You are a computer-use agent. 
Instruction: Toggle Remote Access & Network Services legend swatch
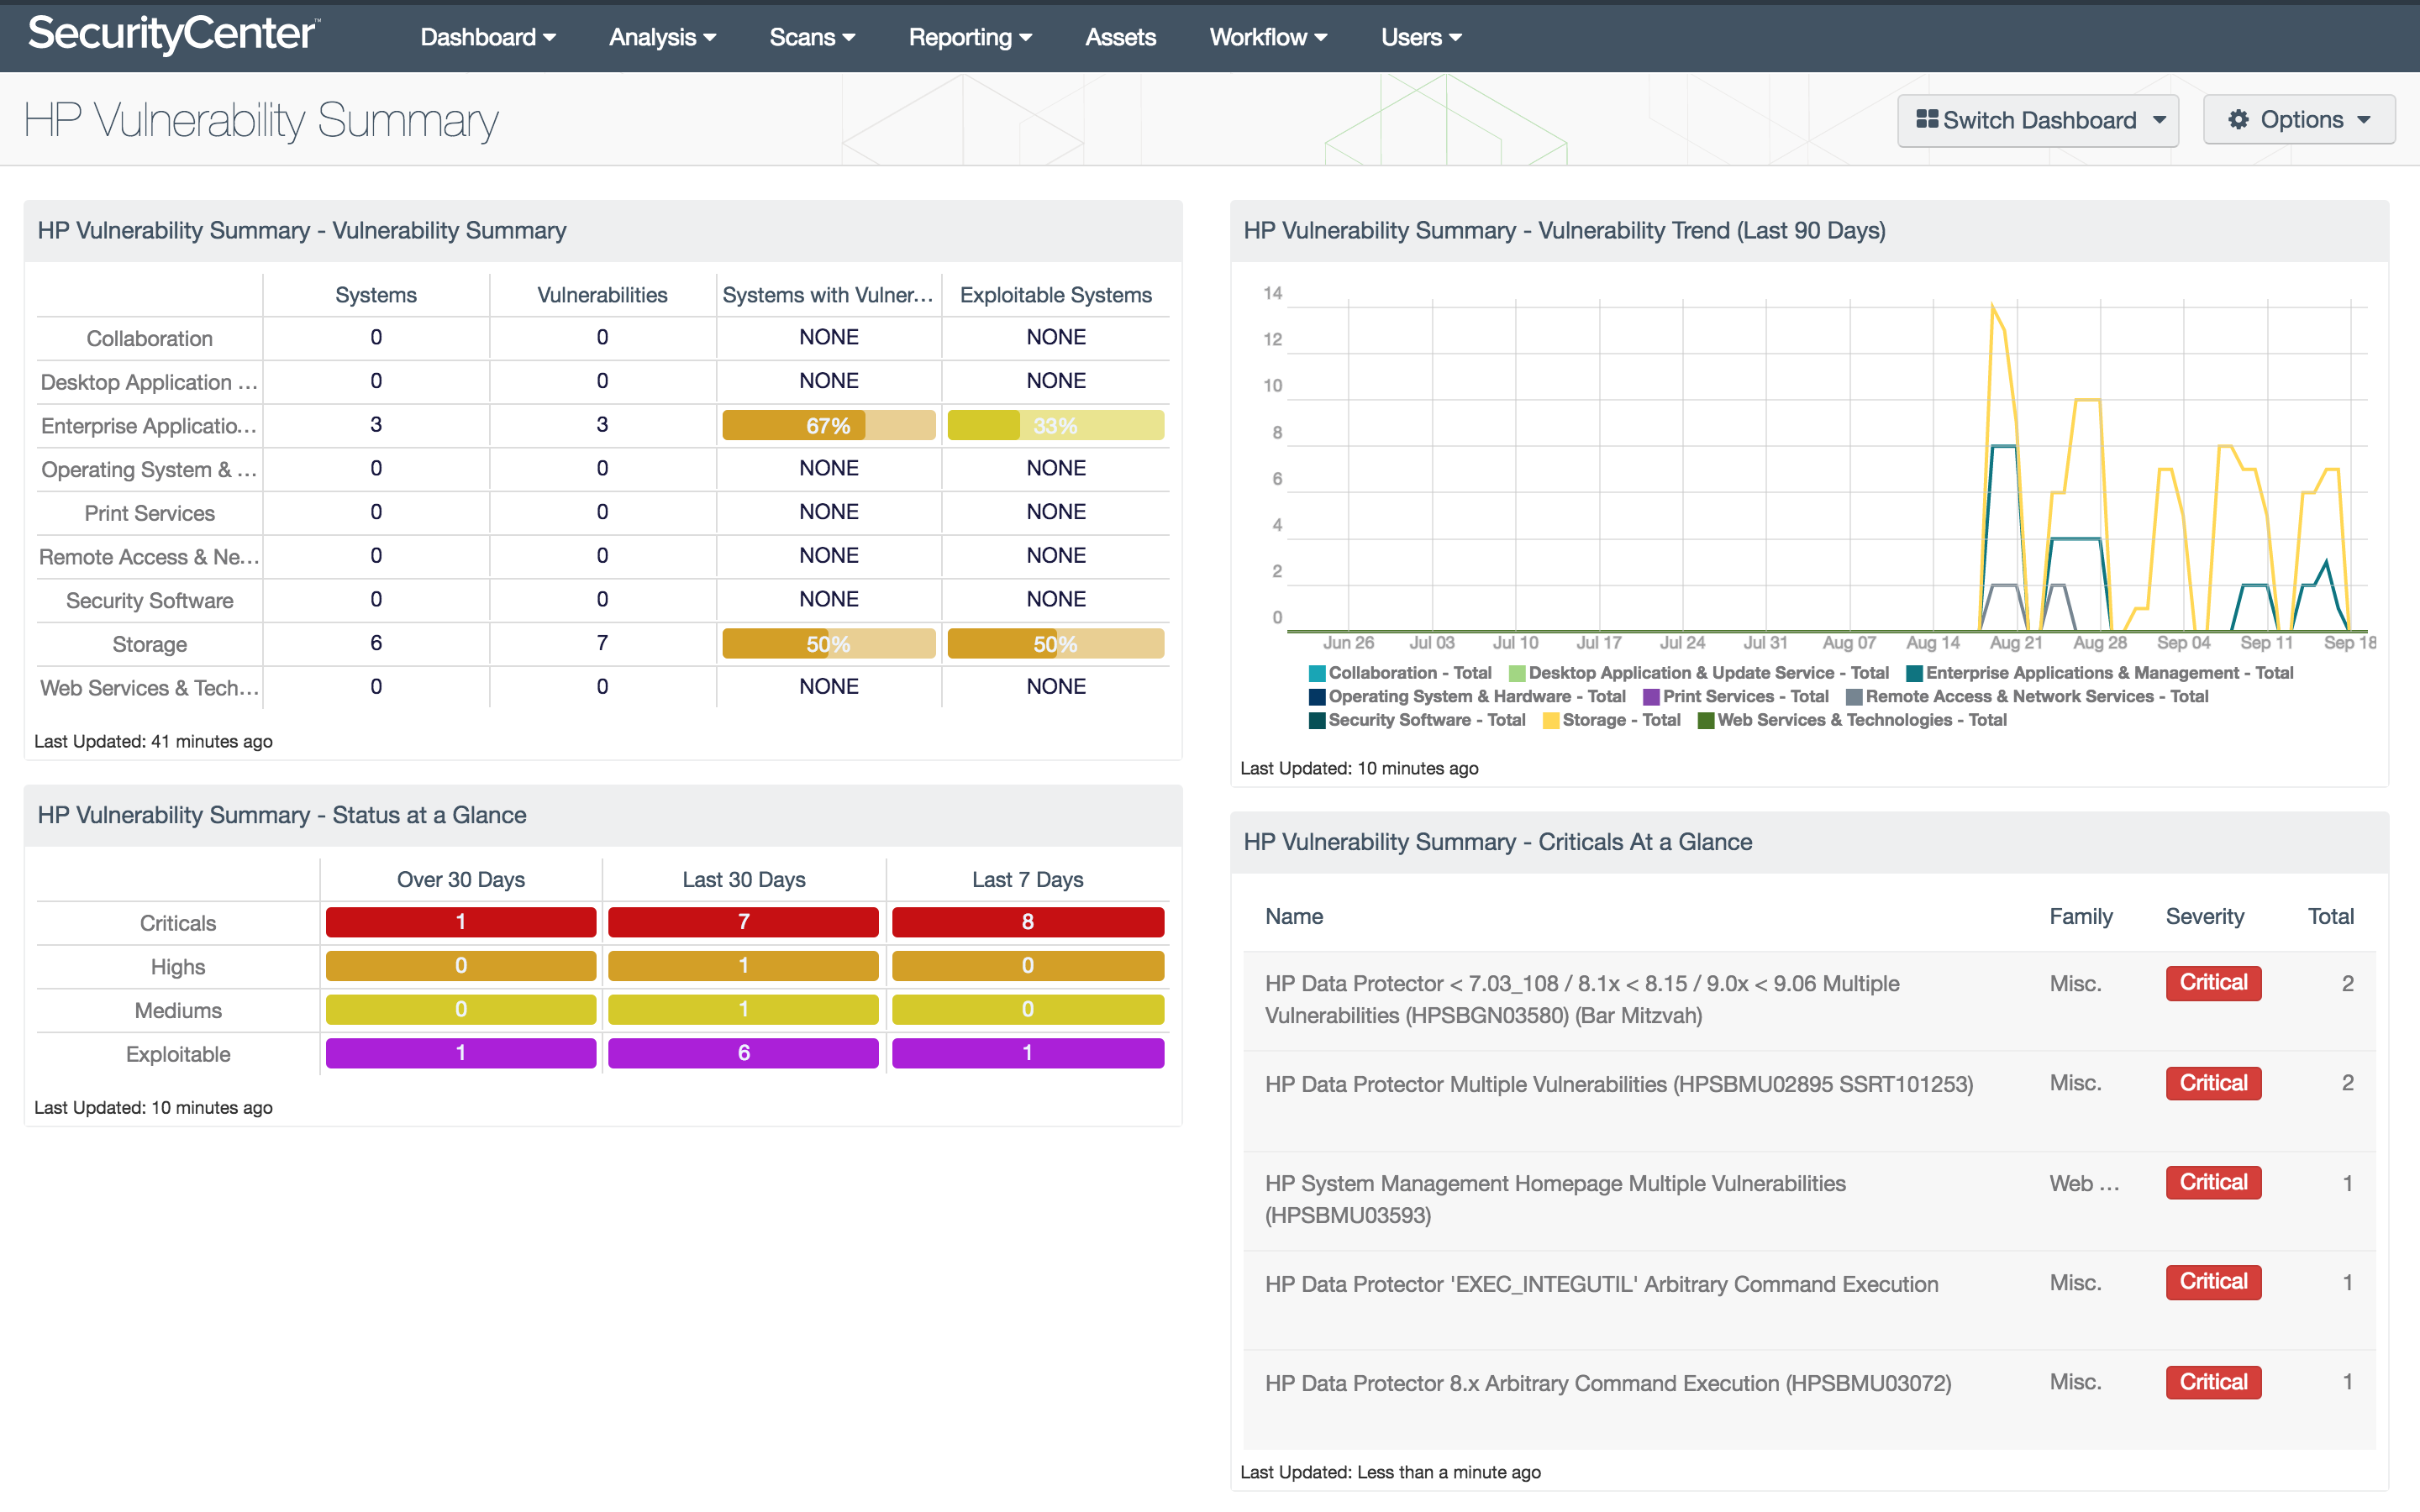(1854, 697)
